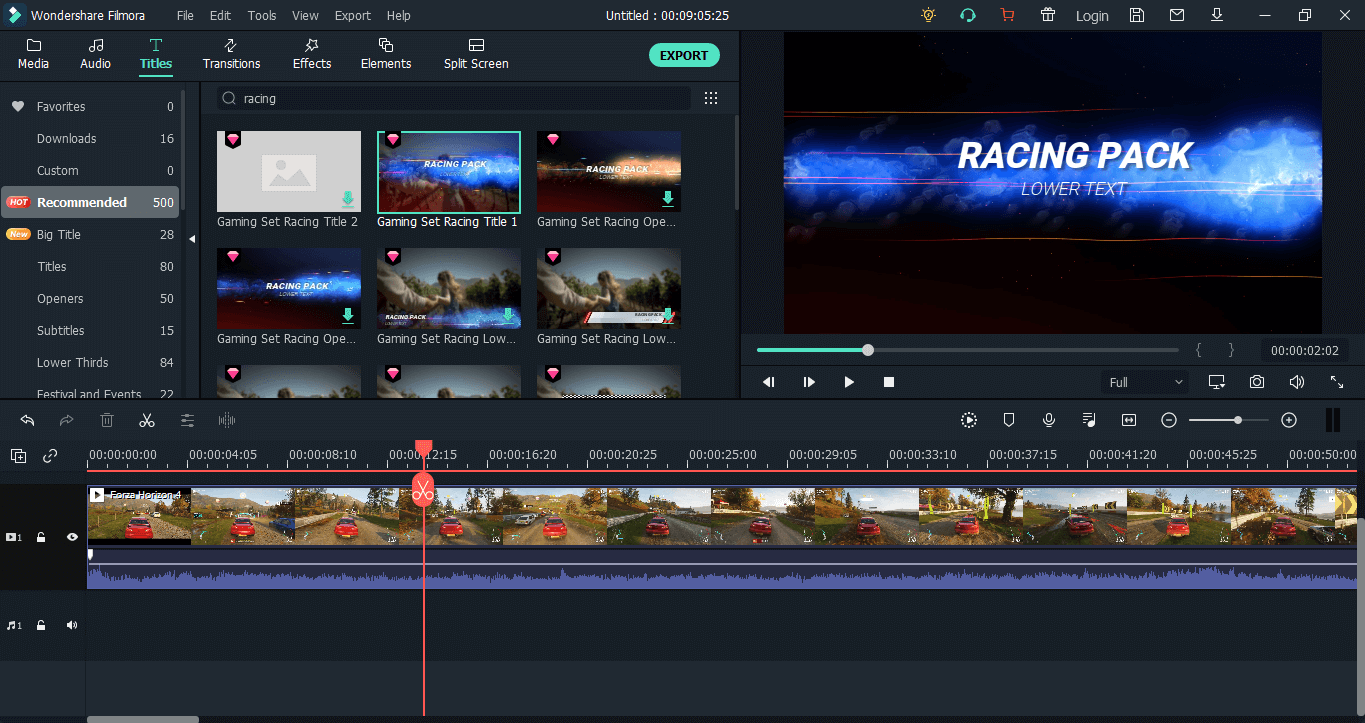Click the save project icon

1137,15
